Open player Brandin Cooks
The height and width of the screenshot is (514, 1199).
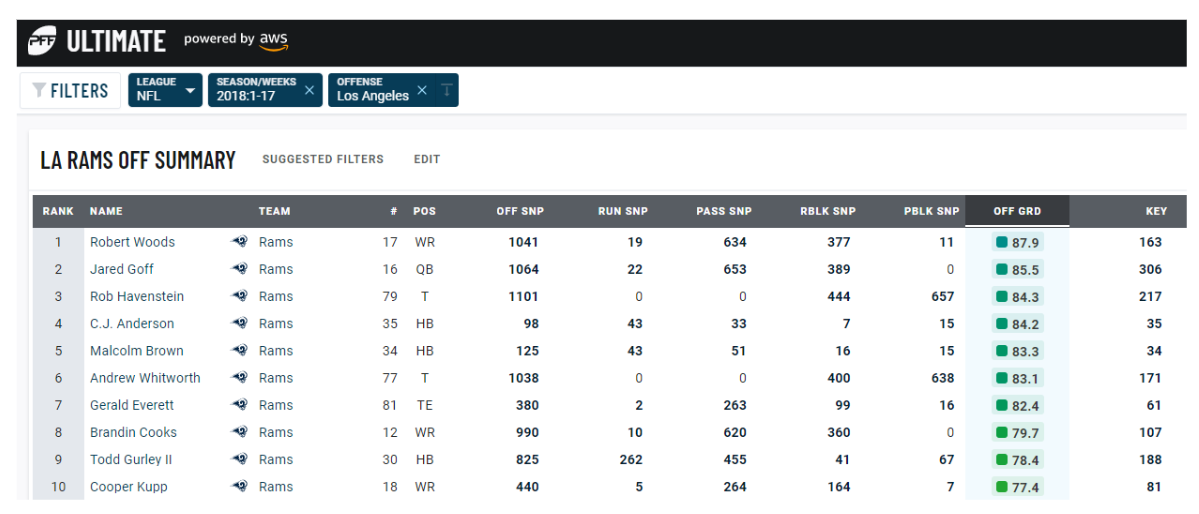(x=133, y=432)
